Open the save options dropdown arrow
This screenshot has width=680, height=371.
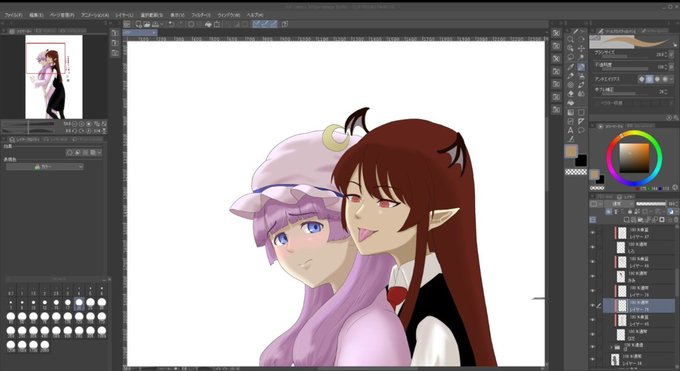pos(162,24)
